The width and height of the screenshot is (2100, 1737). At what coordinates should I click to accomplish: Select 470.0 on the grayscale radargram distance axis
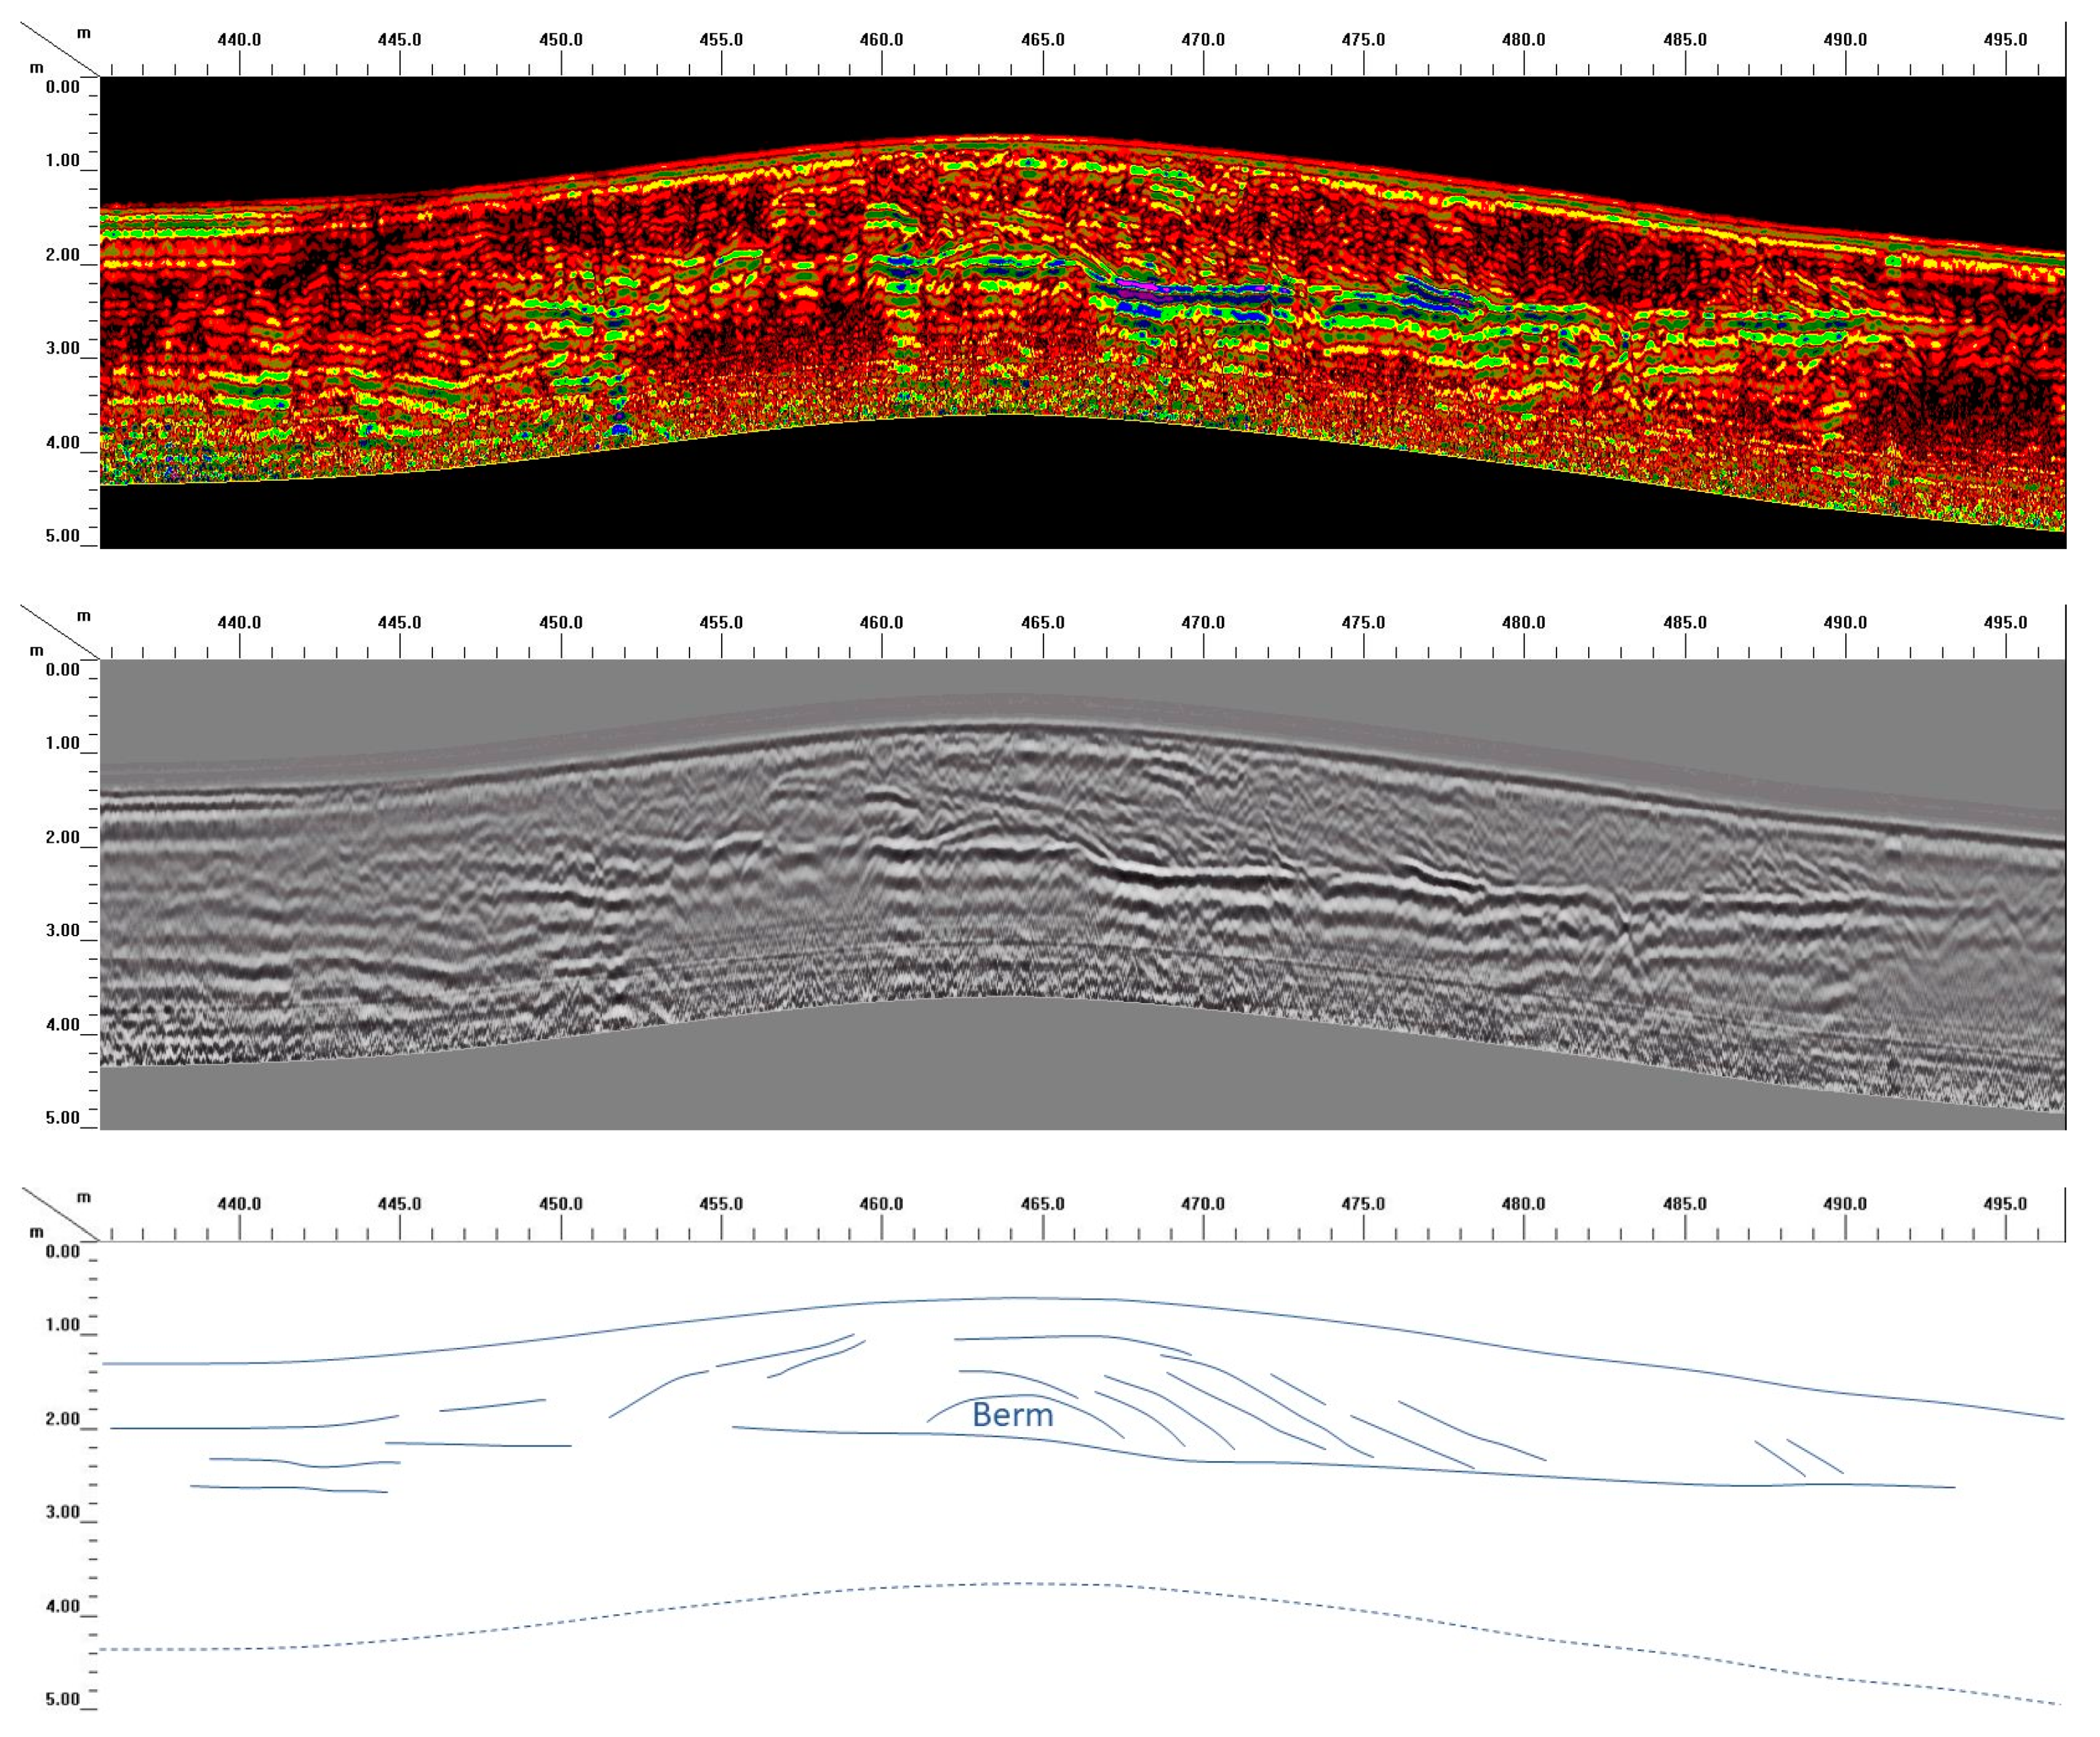click(1203, 622)
